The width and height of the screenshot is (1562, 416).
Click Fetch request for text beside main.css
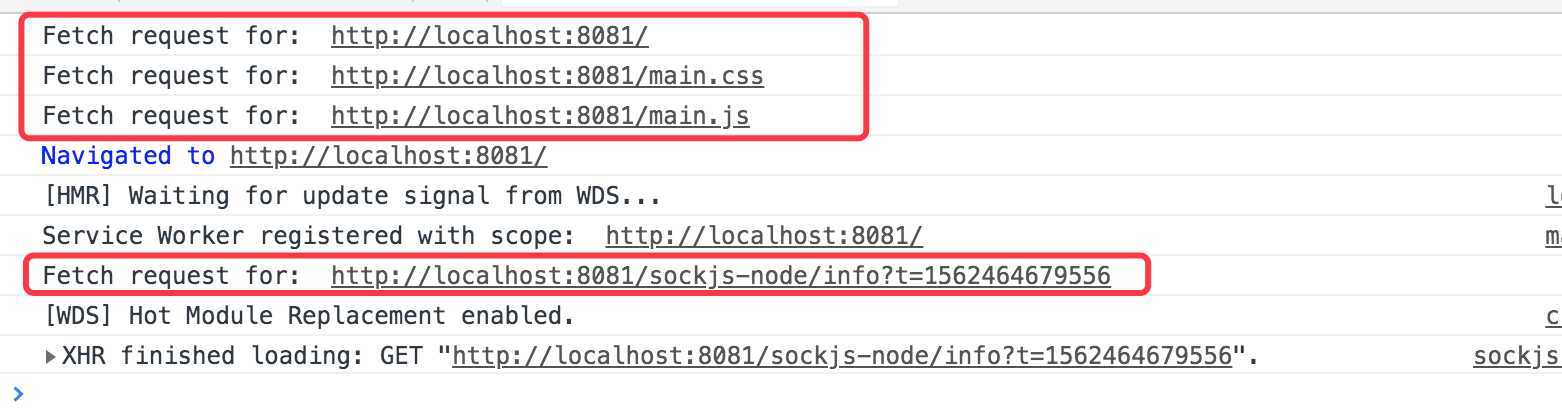(x=171, y=76)
